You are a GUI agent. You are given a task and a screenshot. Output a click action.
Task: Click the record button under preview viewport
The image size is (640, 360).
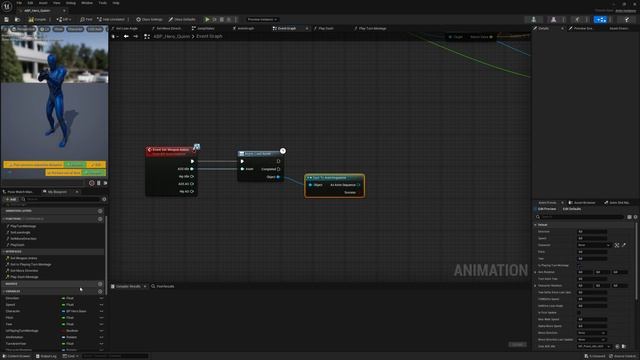[91, 183]
